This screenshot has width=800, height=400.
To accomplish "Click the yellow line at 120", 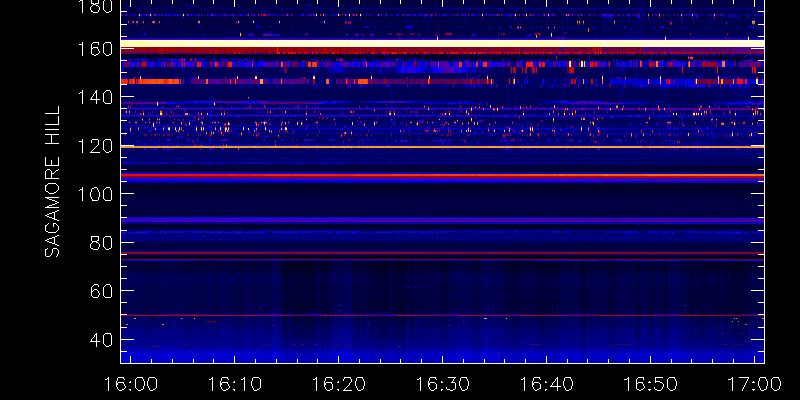I will click(442, 147).
